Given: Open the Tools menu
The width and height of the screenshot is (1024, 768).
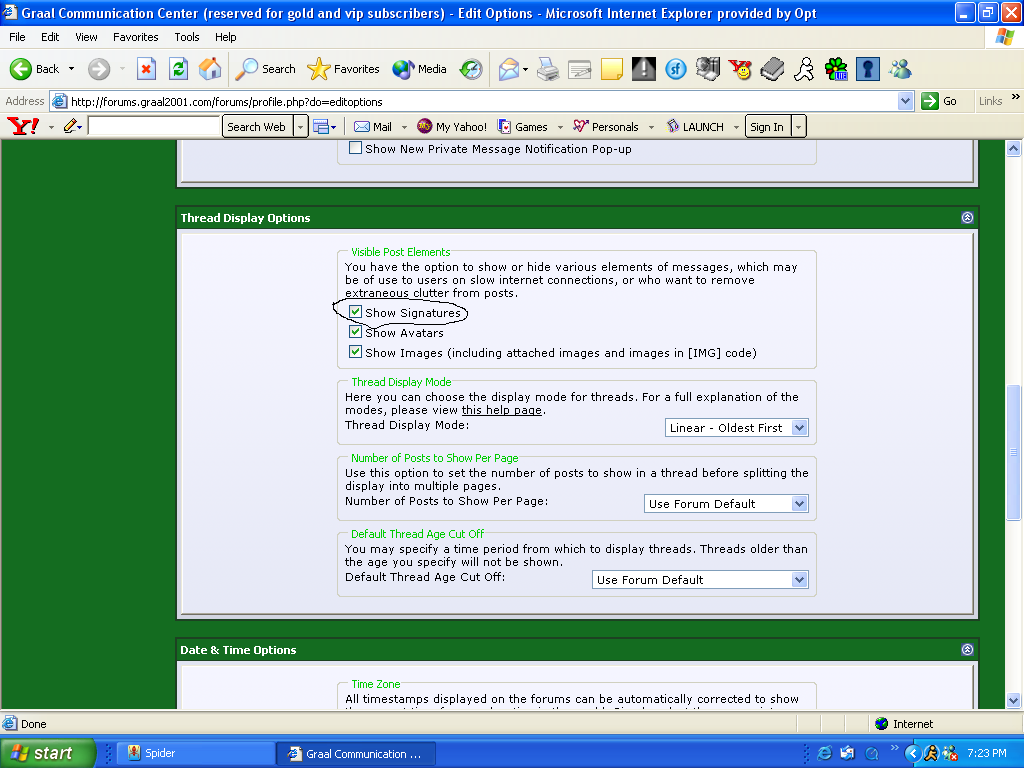Looking at the screenshot, I should tap(187, 37).
